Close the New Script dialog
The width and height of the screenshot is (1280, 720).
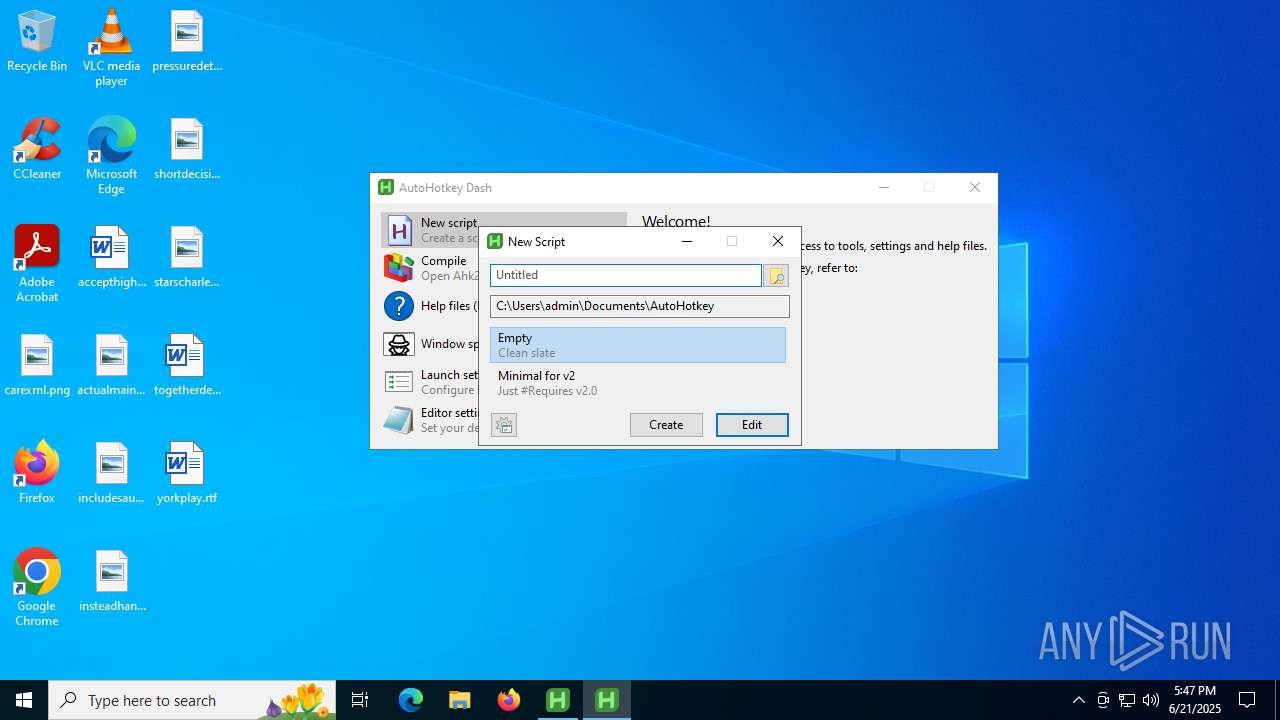click(778, 241)
